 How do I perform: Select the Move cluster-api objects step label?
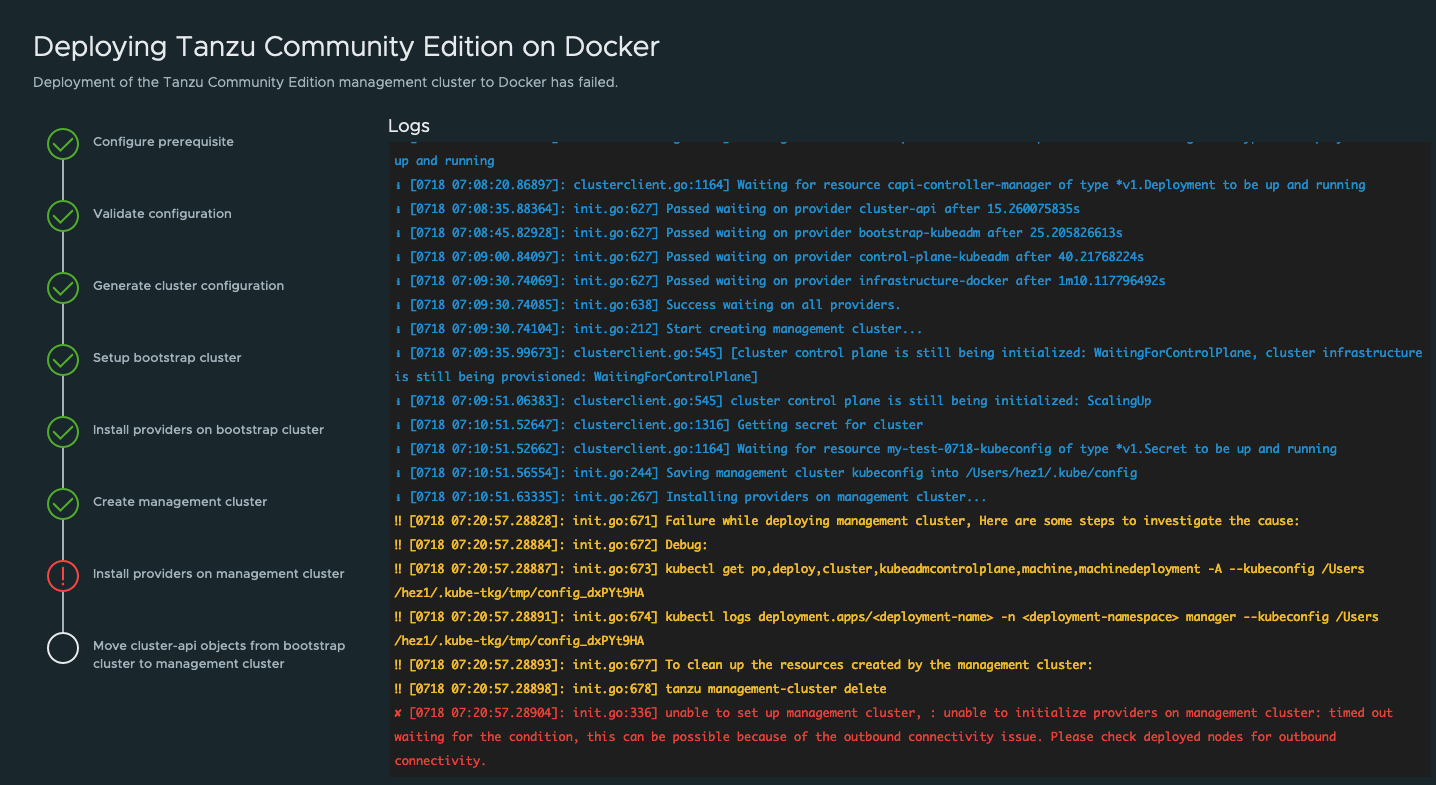(219, 654)
